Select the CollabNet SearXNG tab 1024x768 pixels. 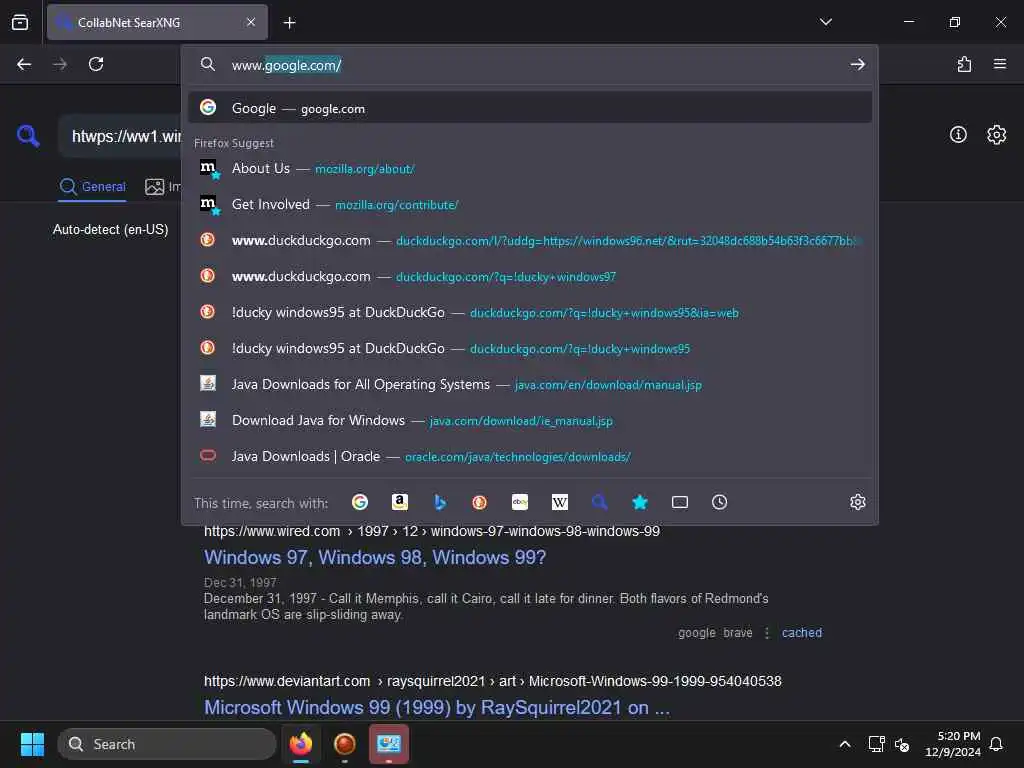point(157,22)
